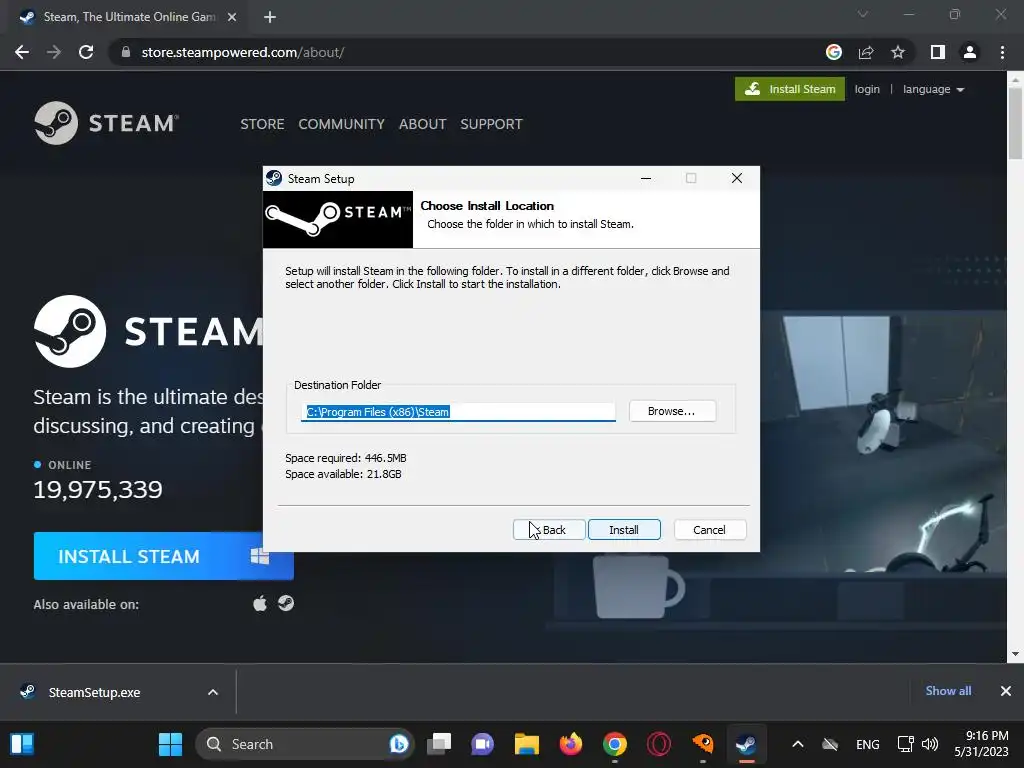
Task: Open a new browser tab
Action: coord(270,17)
